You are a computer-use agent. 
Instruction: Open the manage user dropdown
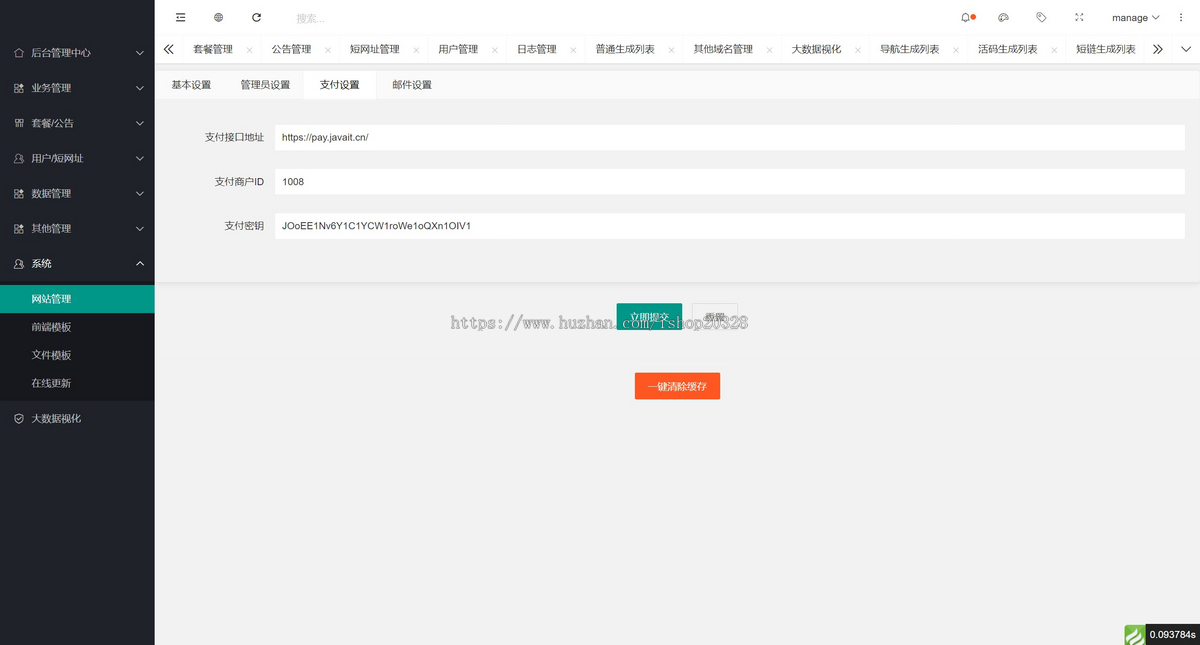pyautogui.click(x=1135, y=18)
